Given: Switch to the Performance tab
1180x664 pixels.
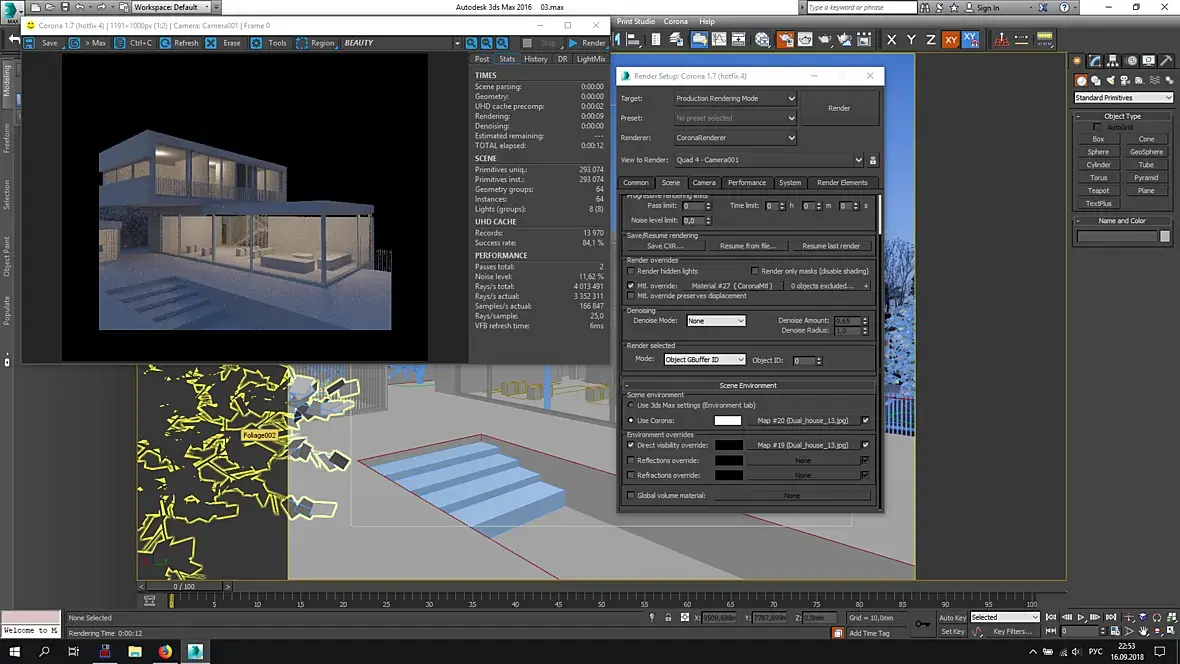Looking at the screenshot, I should (x=746, y=183).
